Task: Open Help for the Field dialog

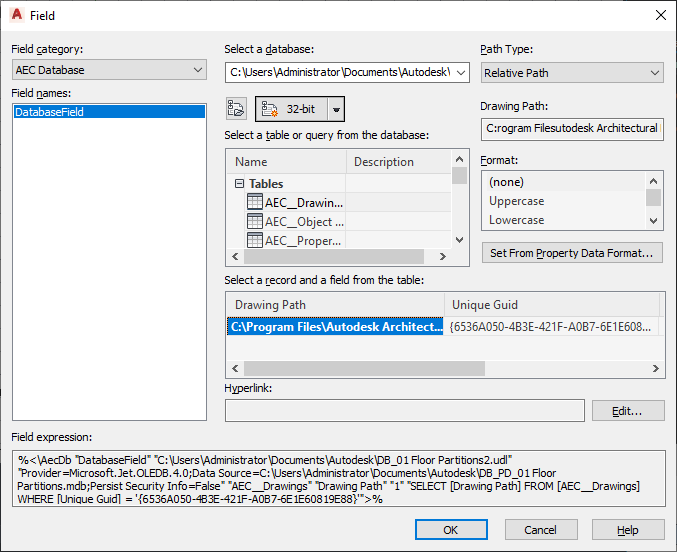Action: [x=628, y=530]
